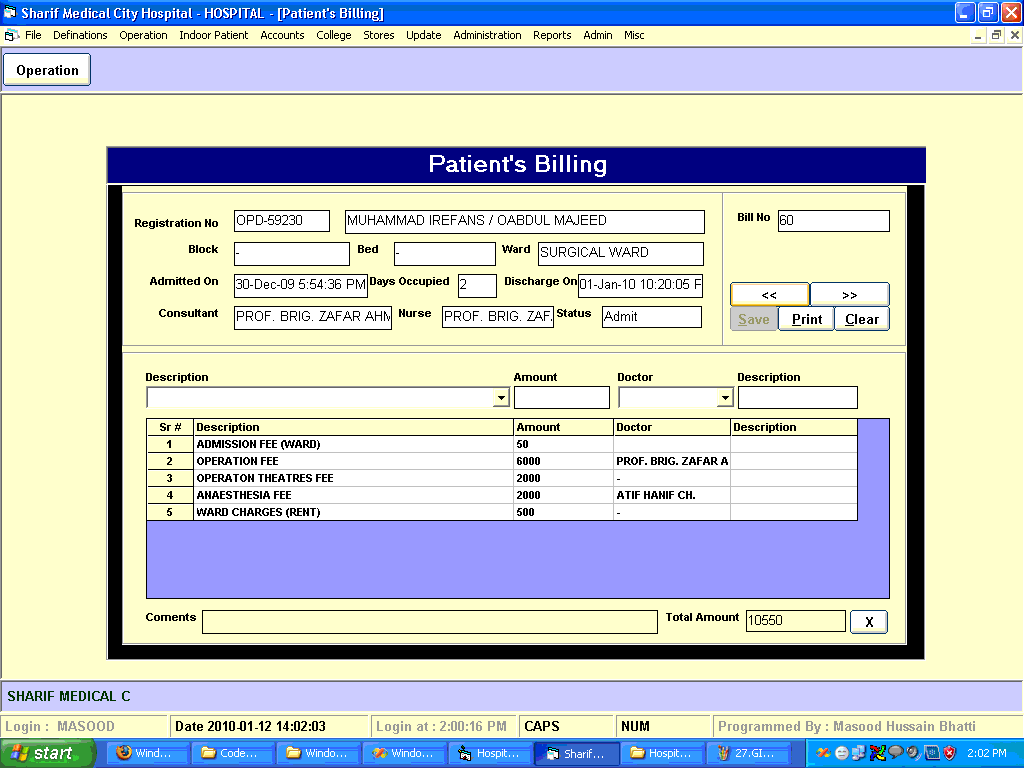Open the speaker volume tray icon
Viewport: 1024px width, 768px height.
tap(914, 753)
